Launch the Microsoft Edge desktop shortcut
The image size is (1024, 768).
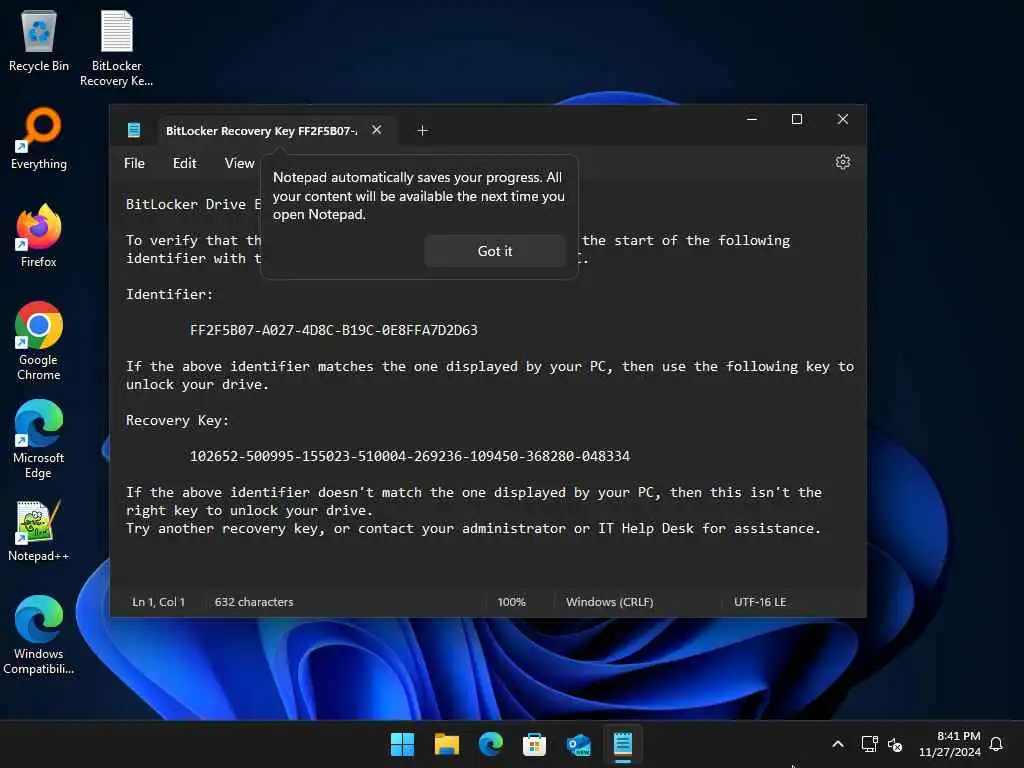[x=39, y=439]
